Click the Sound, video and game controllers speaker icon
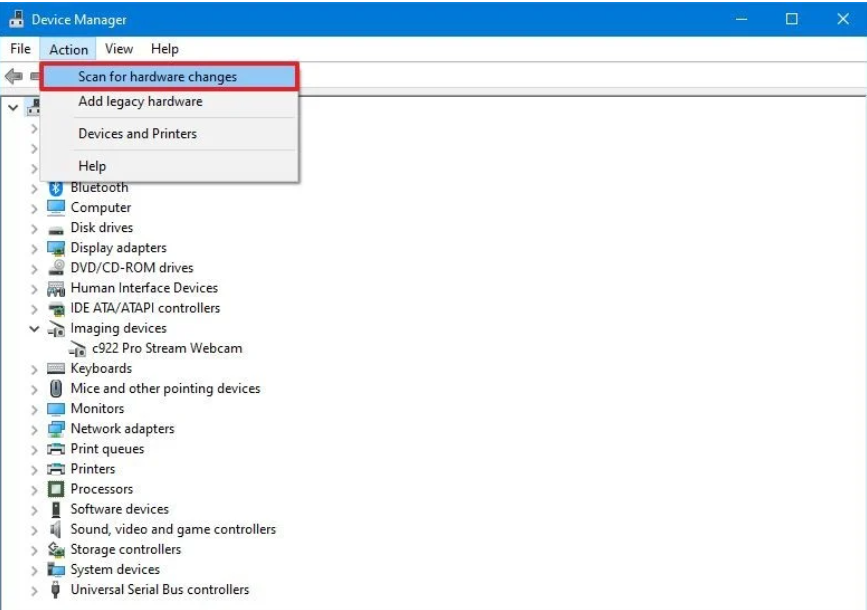The height and width of the screenshot is (610, 867). pyautogui.click(x=56, y=530)
